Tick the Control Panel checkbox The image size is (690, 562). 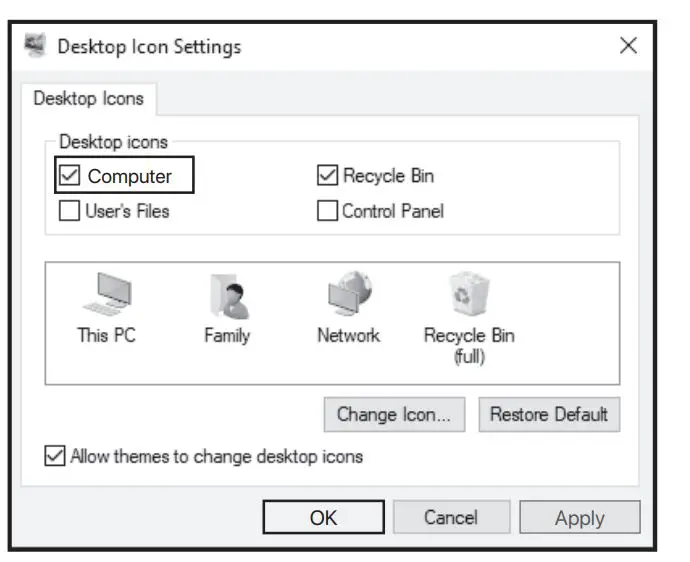(x=327, y=211)
